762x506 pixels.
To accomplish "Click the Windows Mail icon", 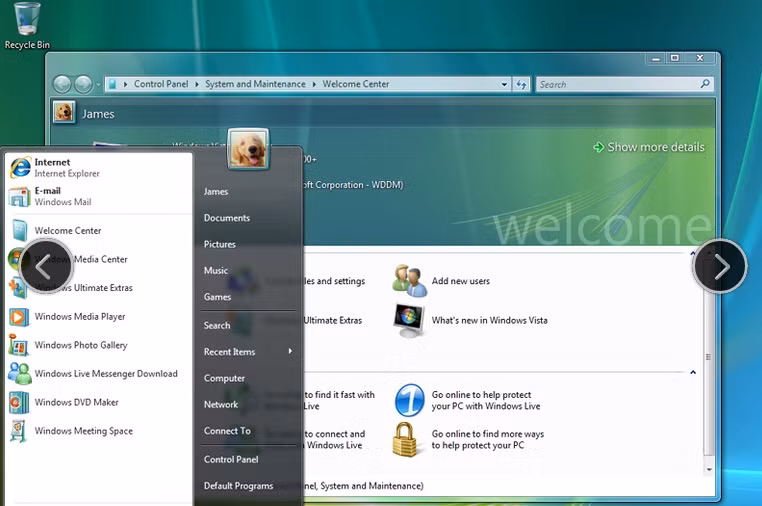I will click(x=20, y=196).
